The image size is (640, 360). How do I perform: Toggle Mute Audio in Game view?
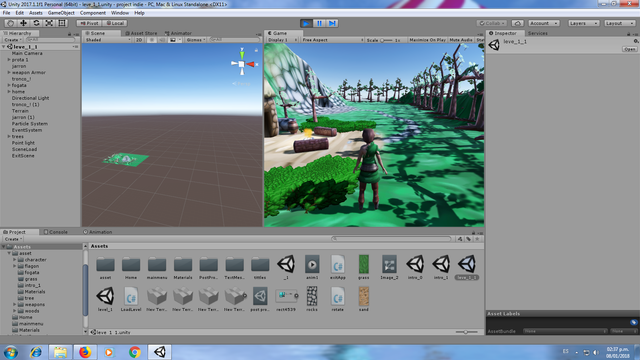(460, 40)
